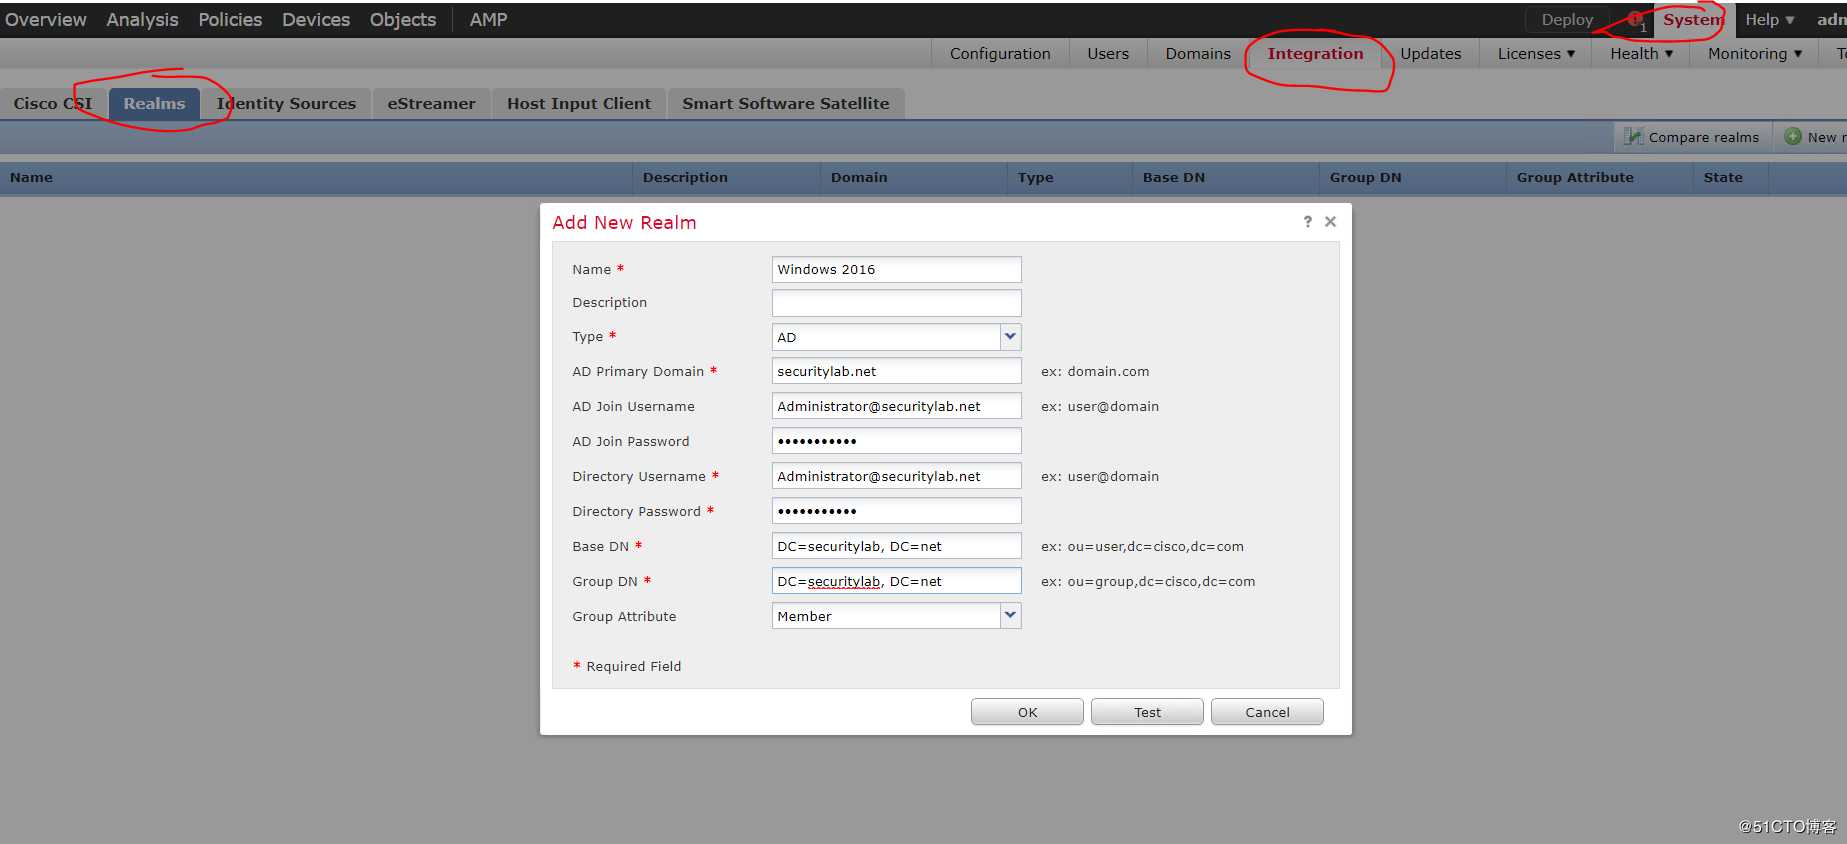
Task: Go to the Users tab
Action: pyautogui.click(x=1108, y=54)
